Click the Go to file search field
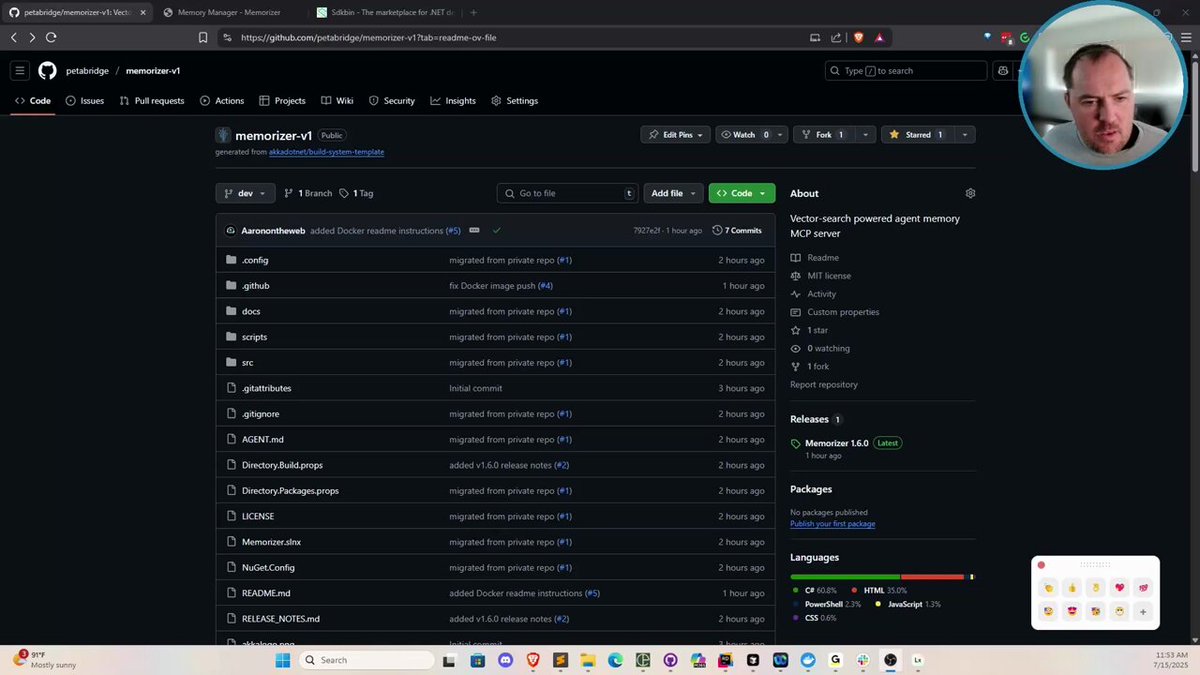The image size is (1200, 675). (567, 193)
